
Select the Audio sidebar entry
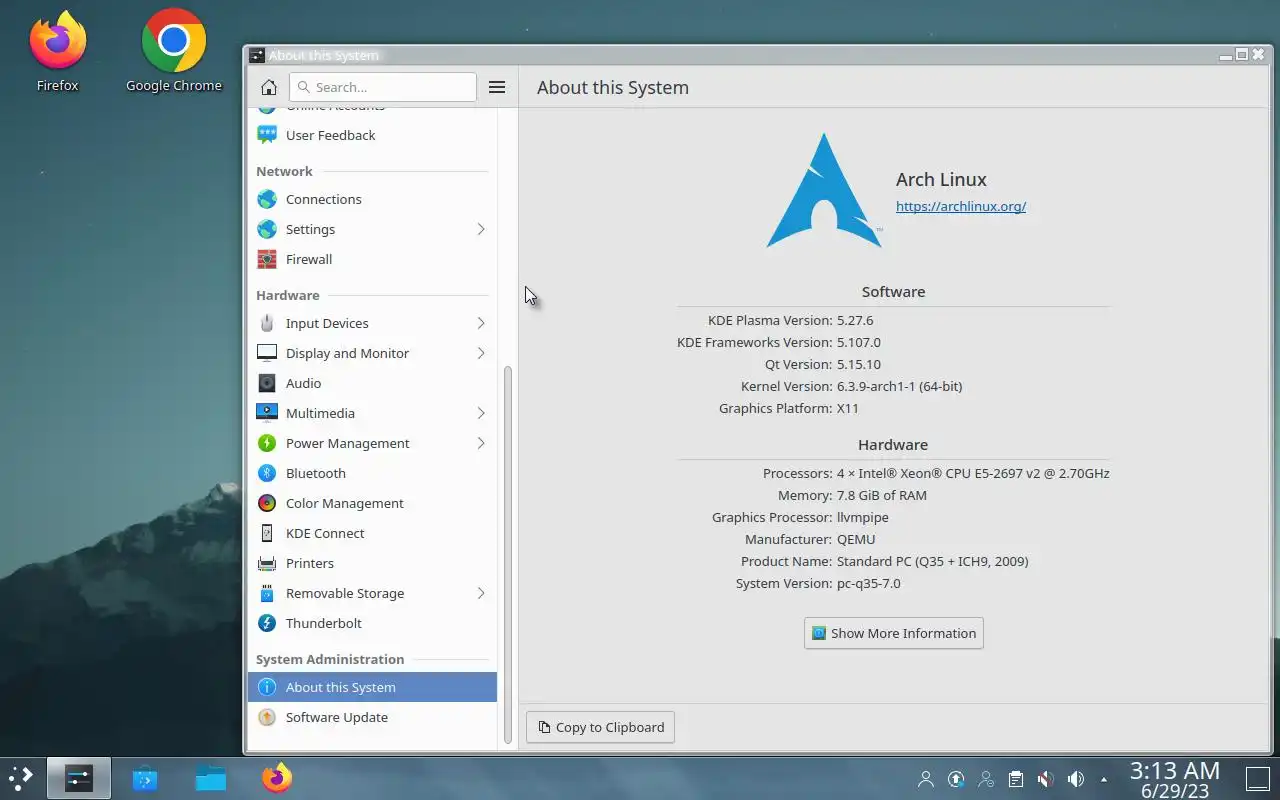372,383
